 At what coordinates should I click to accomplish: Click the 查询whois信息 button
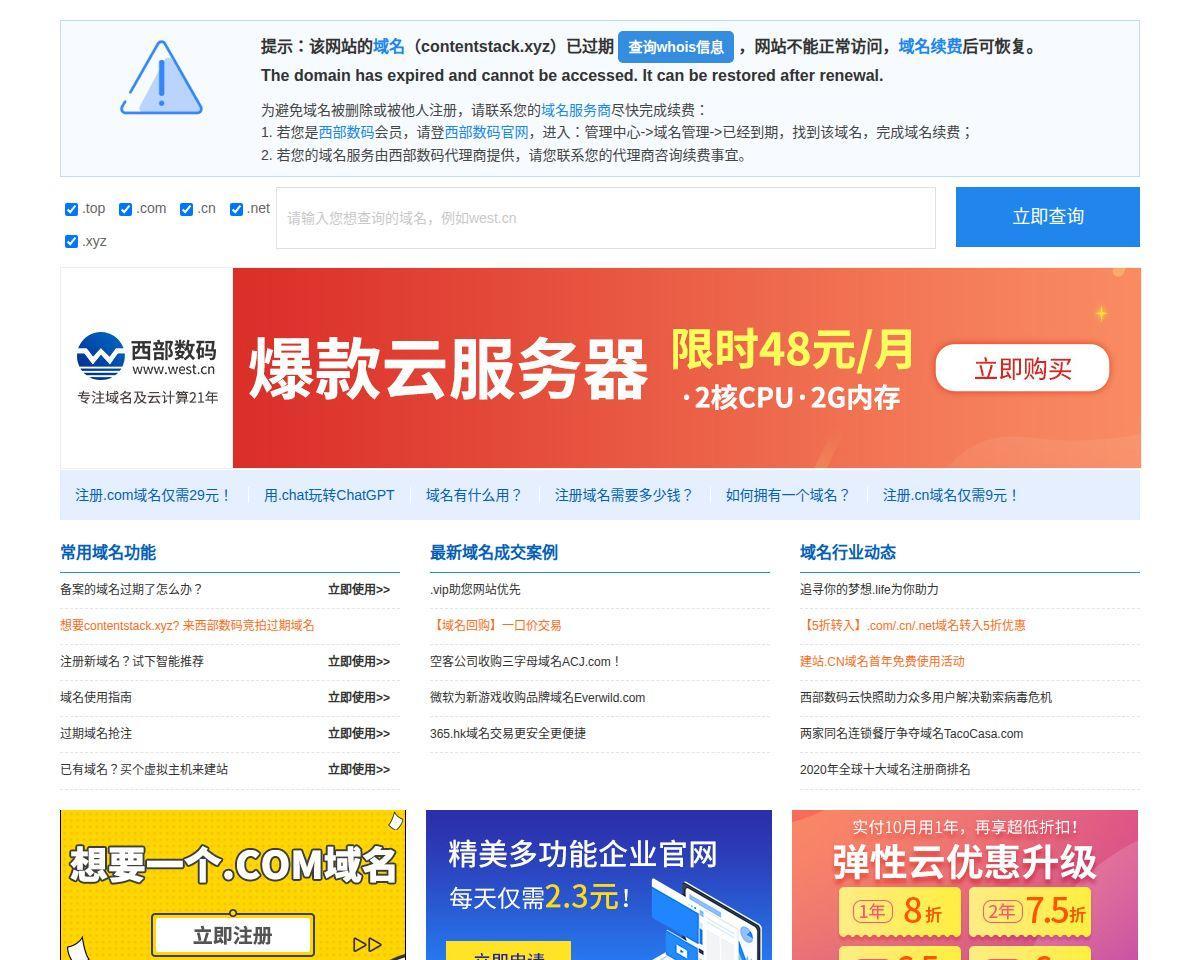pyautogui.click(x=676, y=47)
